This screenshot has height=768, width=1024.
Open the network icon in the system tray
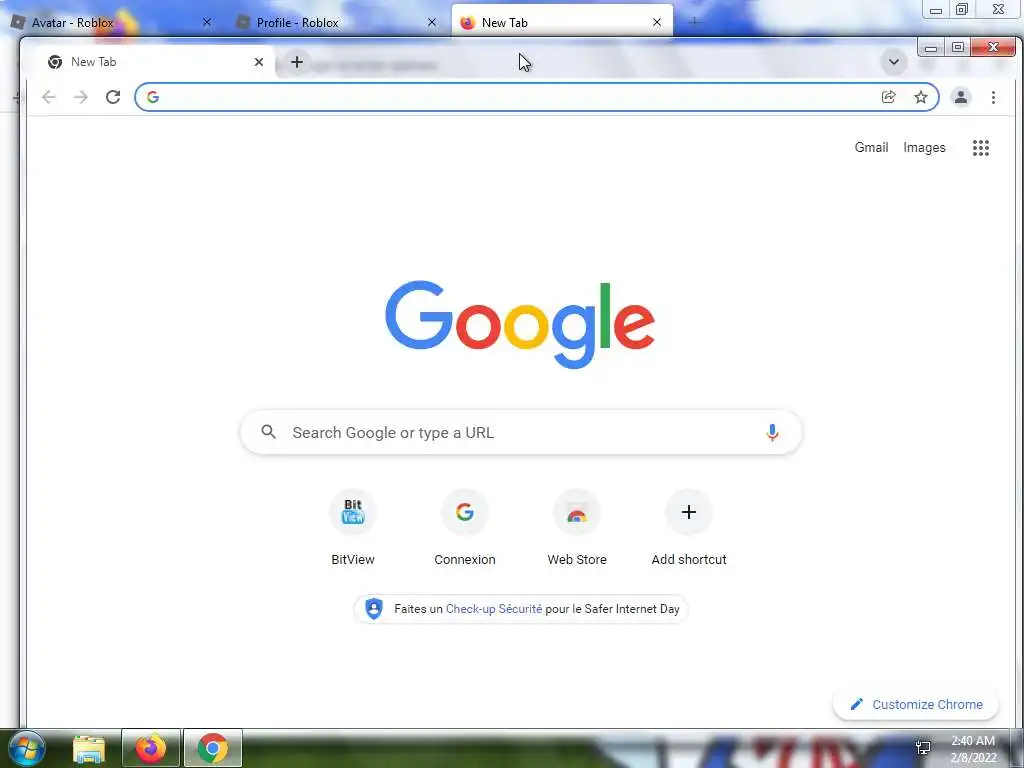tap(923, 748)
